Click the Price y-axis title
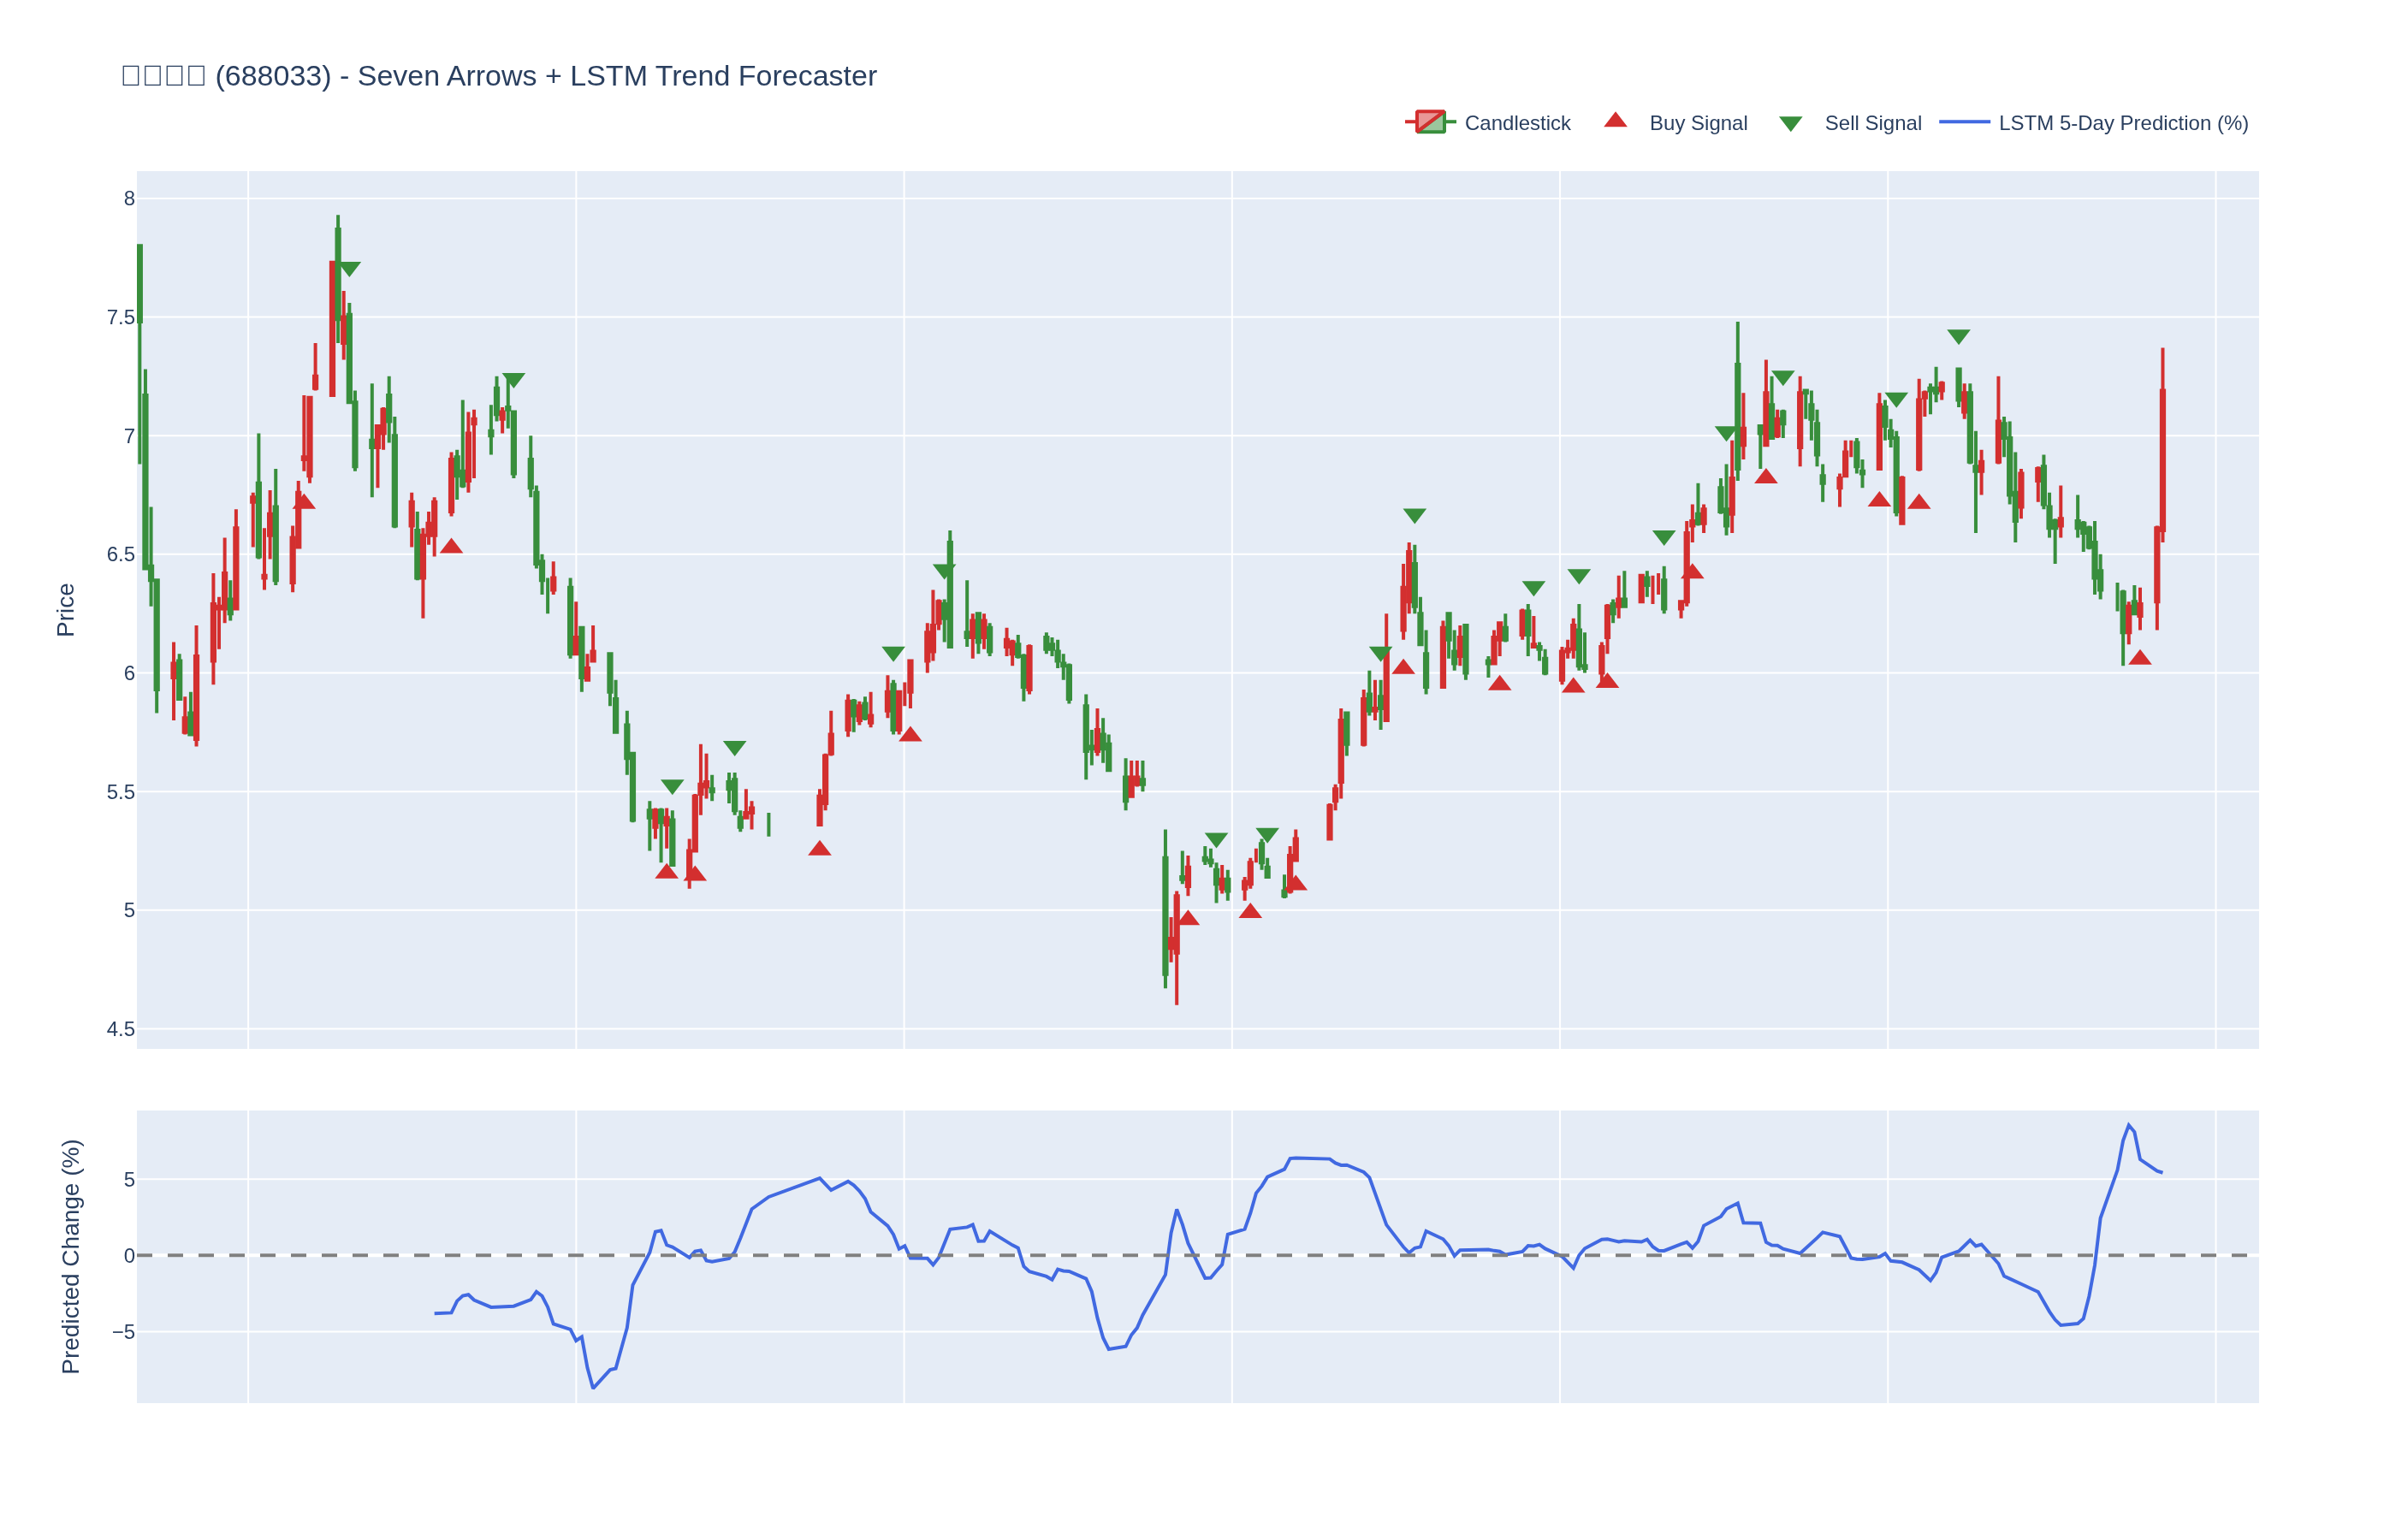The height and width of the screenshot is (1540, 2396). 65,610
